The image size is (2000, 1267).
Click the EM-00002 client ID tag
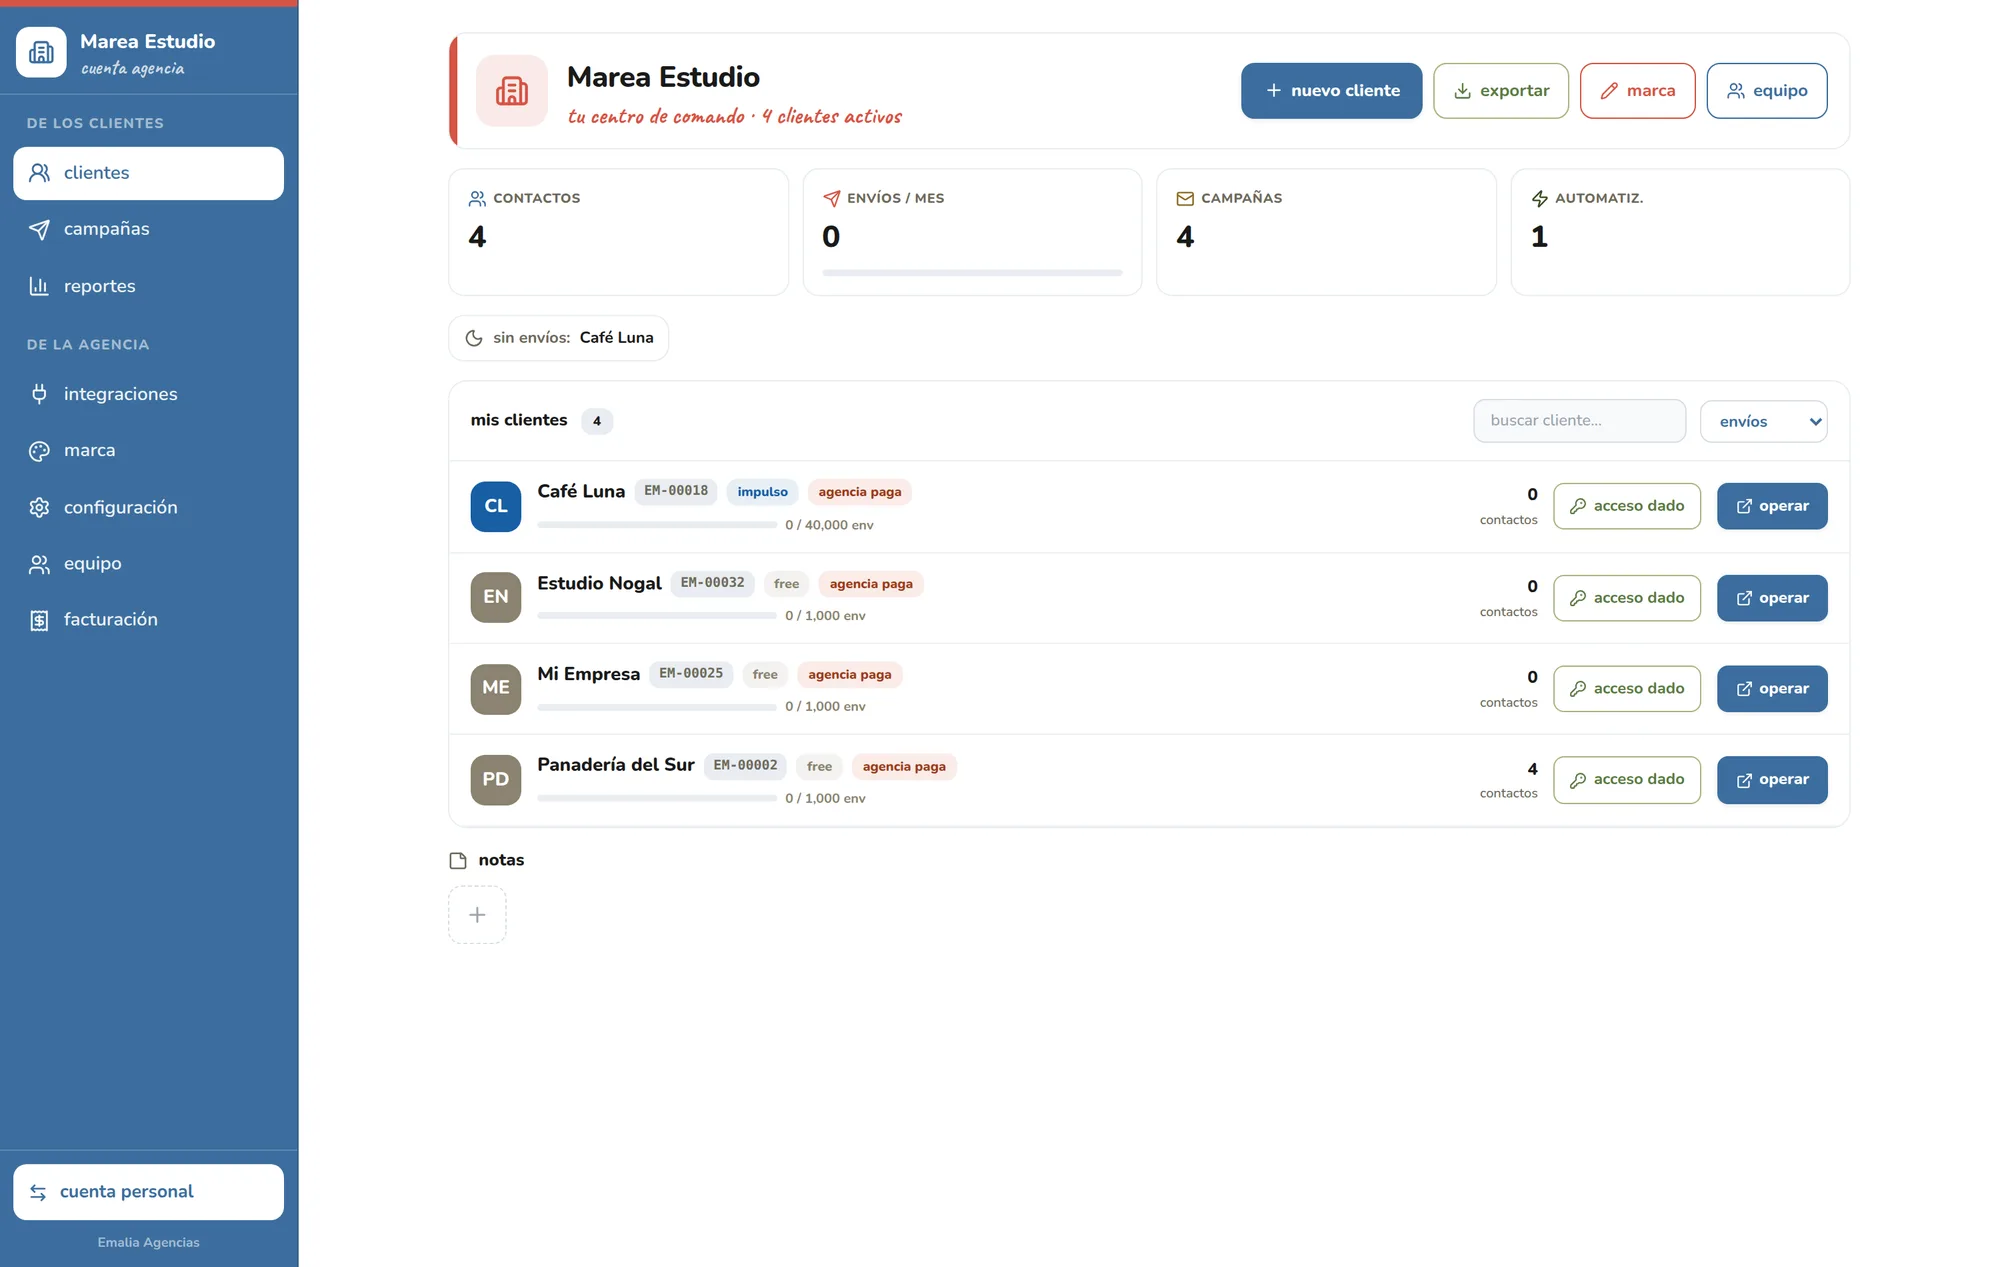745,766
